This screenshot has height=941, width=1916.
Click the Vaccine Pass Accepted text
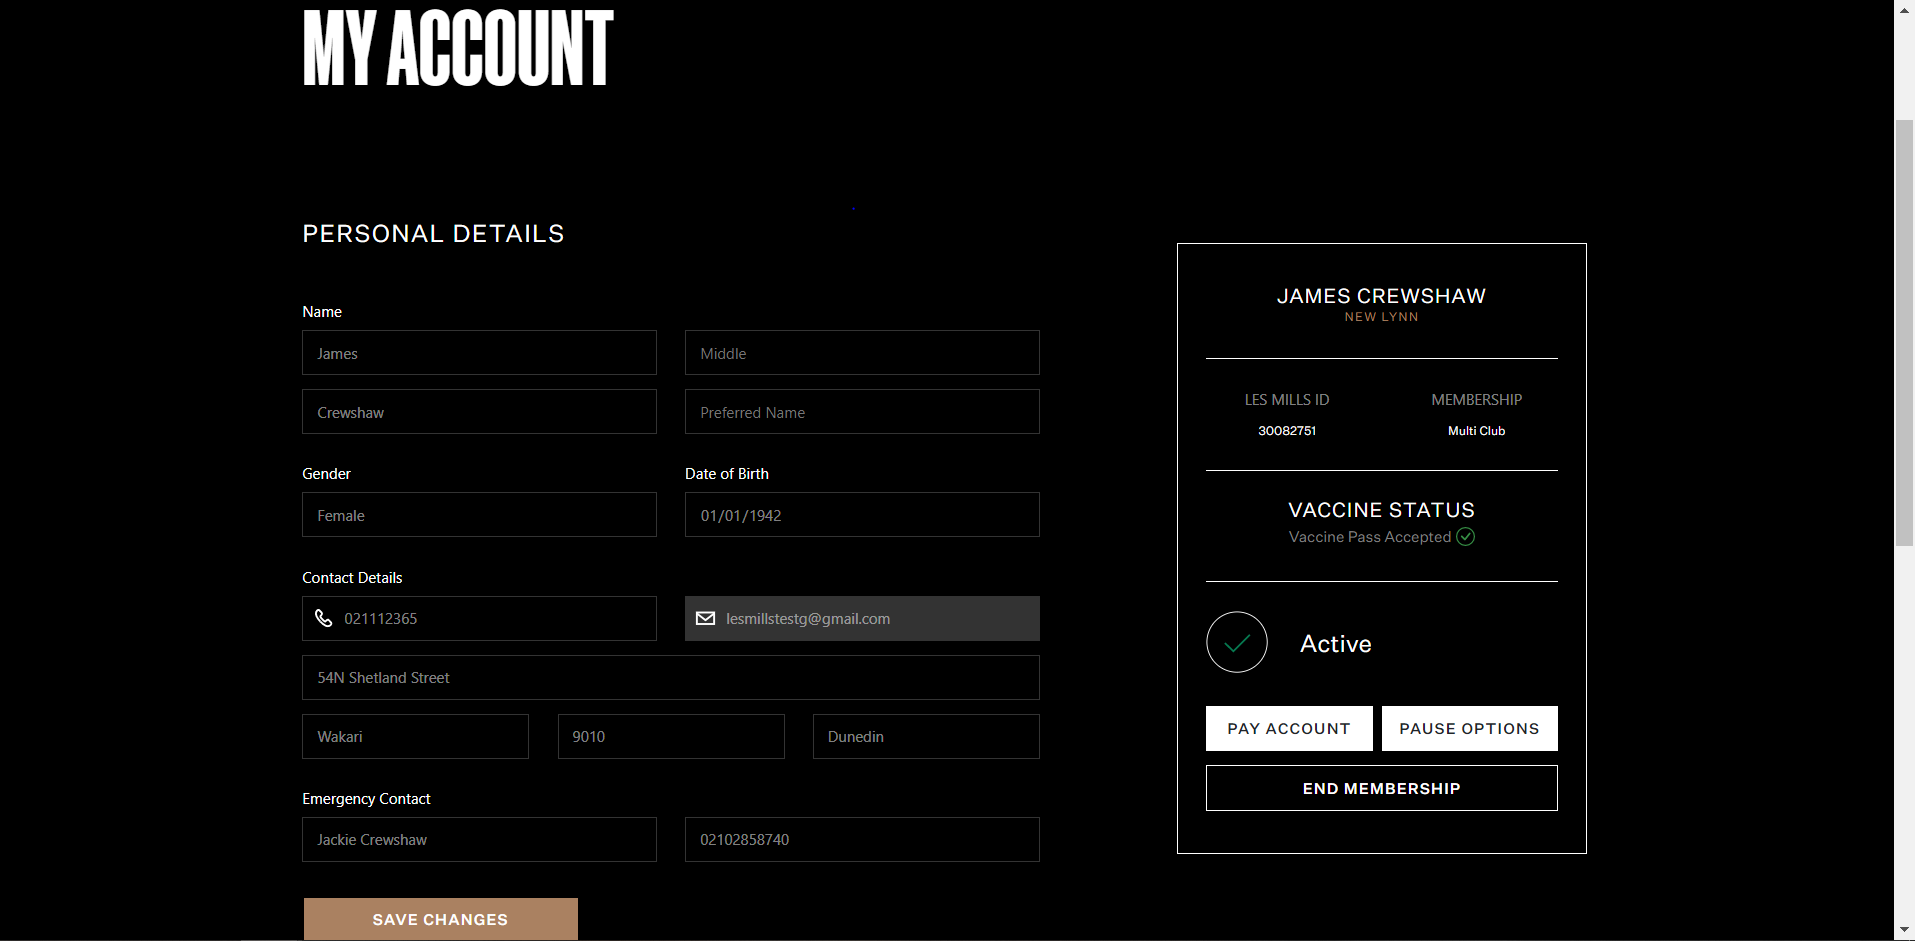point(1369,537)
